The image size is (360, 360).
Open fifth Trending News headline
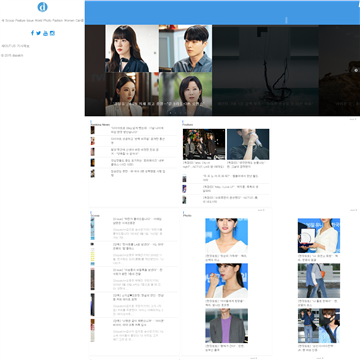tap(137, 173)
